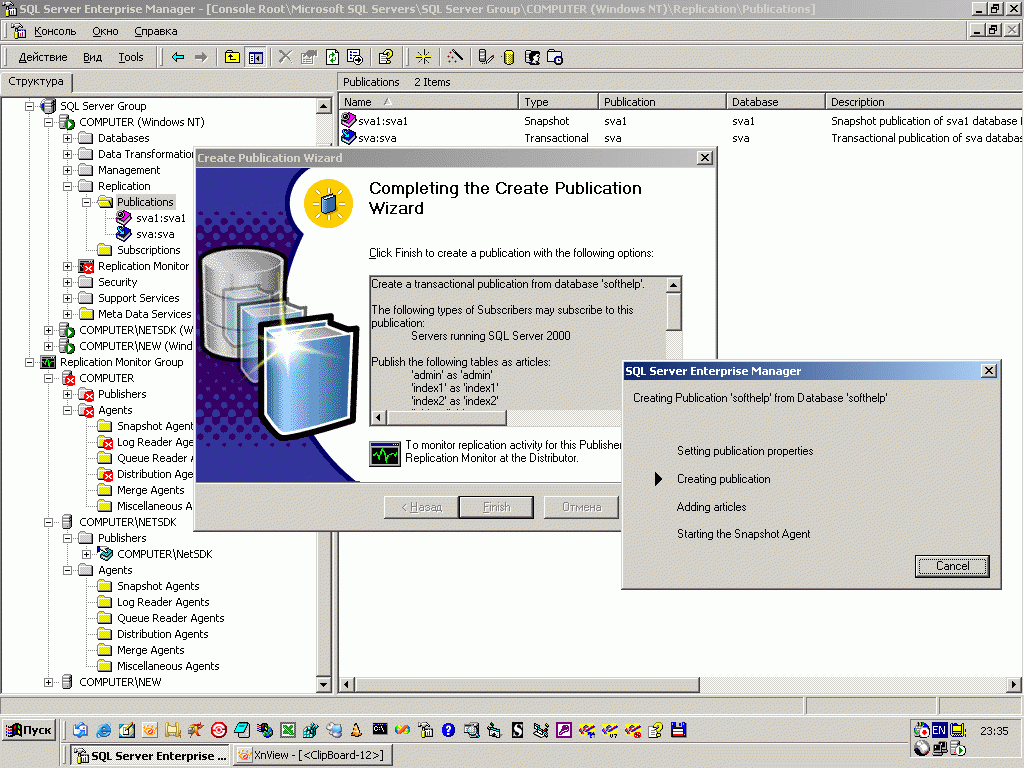Expand the Support Services folder
This screenshot has width=1024, height=768.
coord(67,298)
